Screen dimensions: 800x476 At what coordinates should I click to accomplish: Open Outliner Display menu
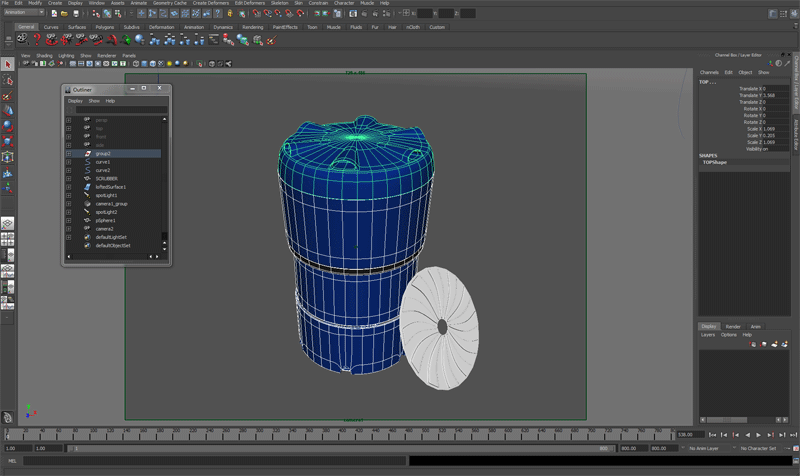75,101
